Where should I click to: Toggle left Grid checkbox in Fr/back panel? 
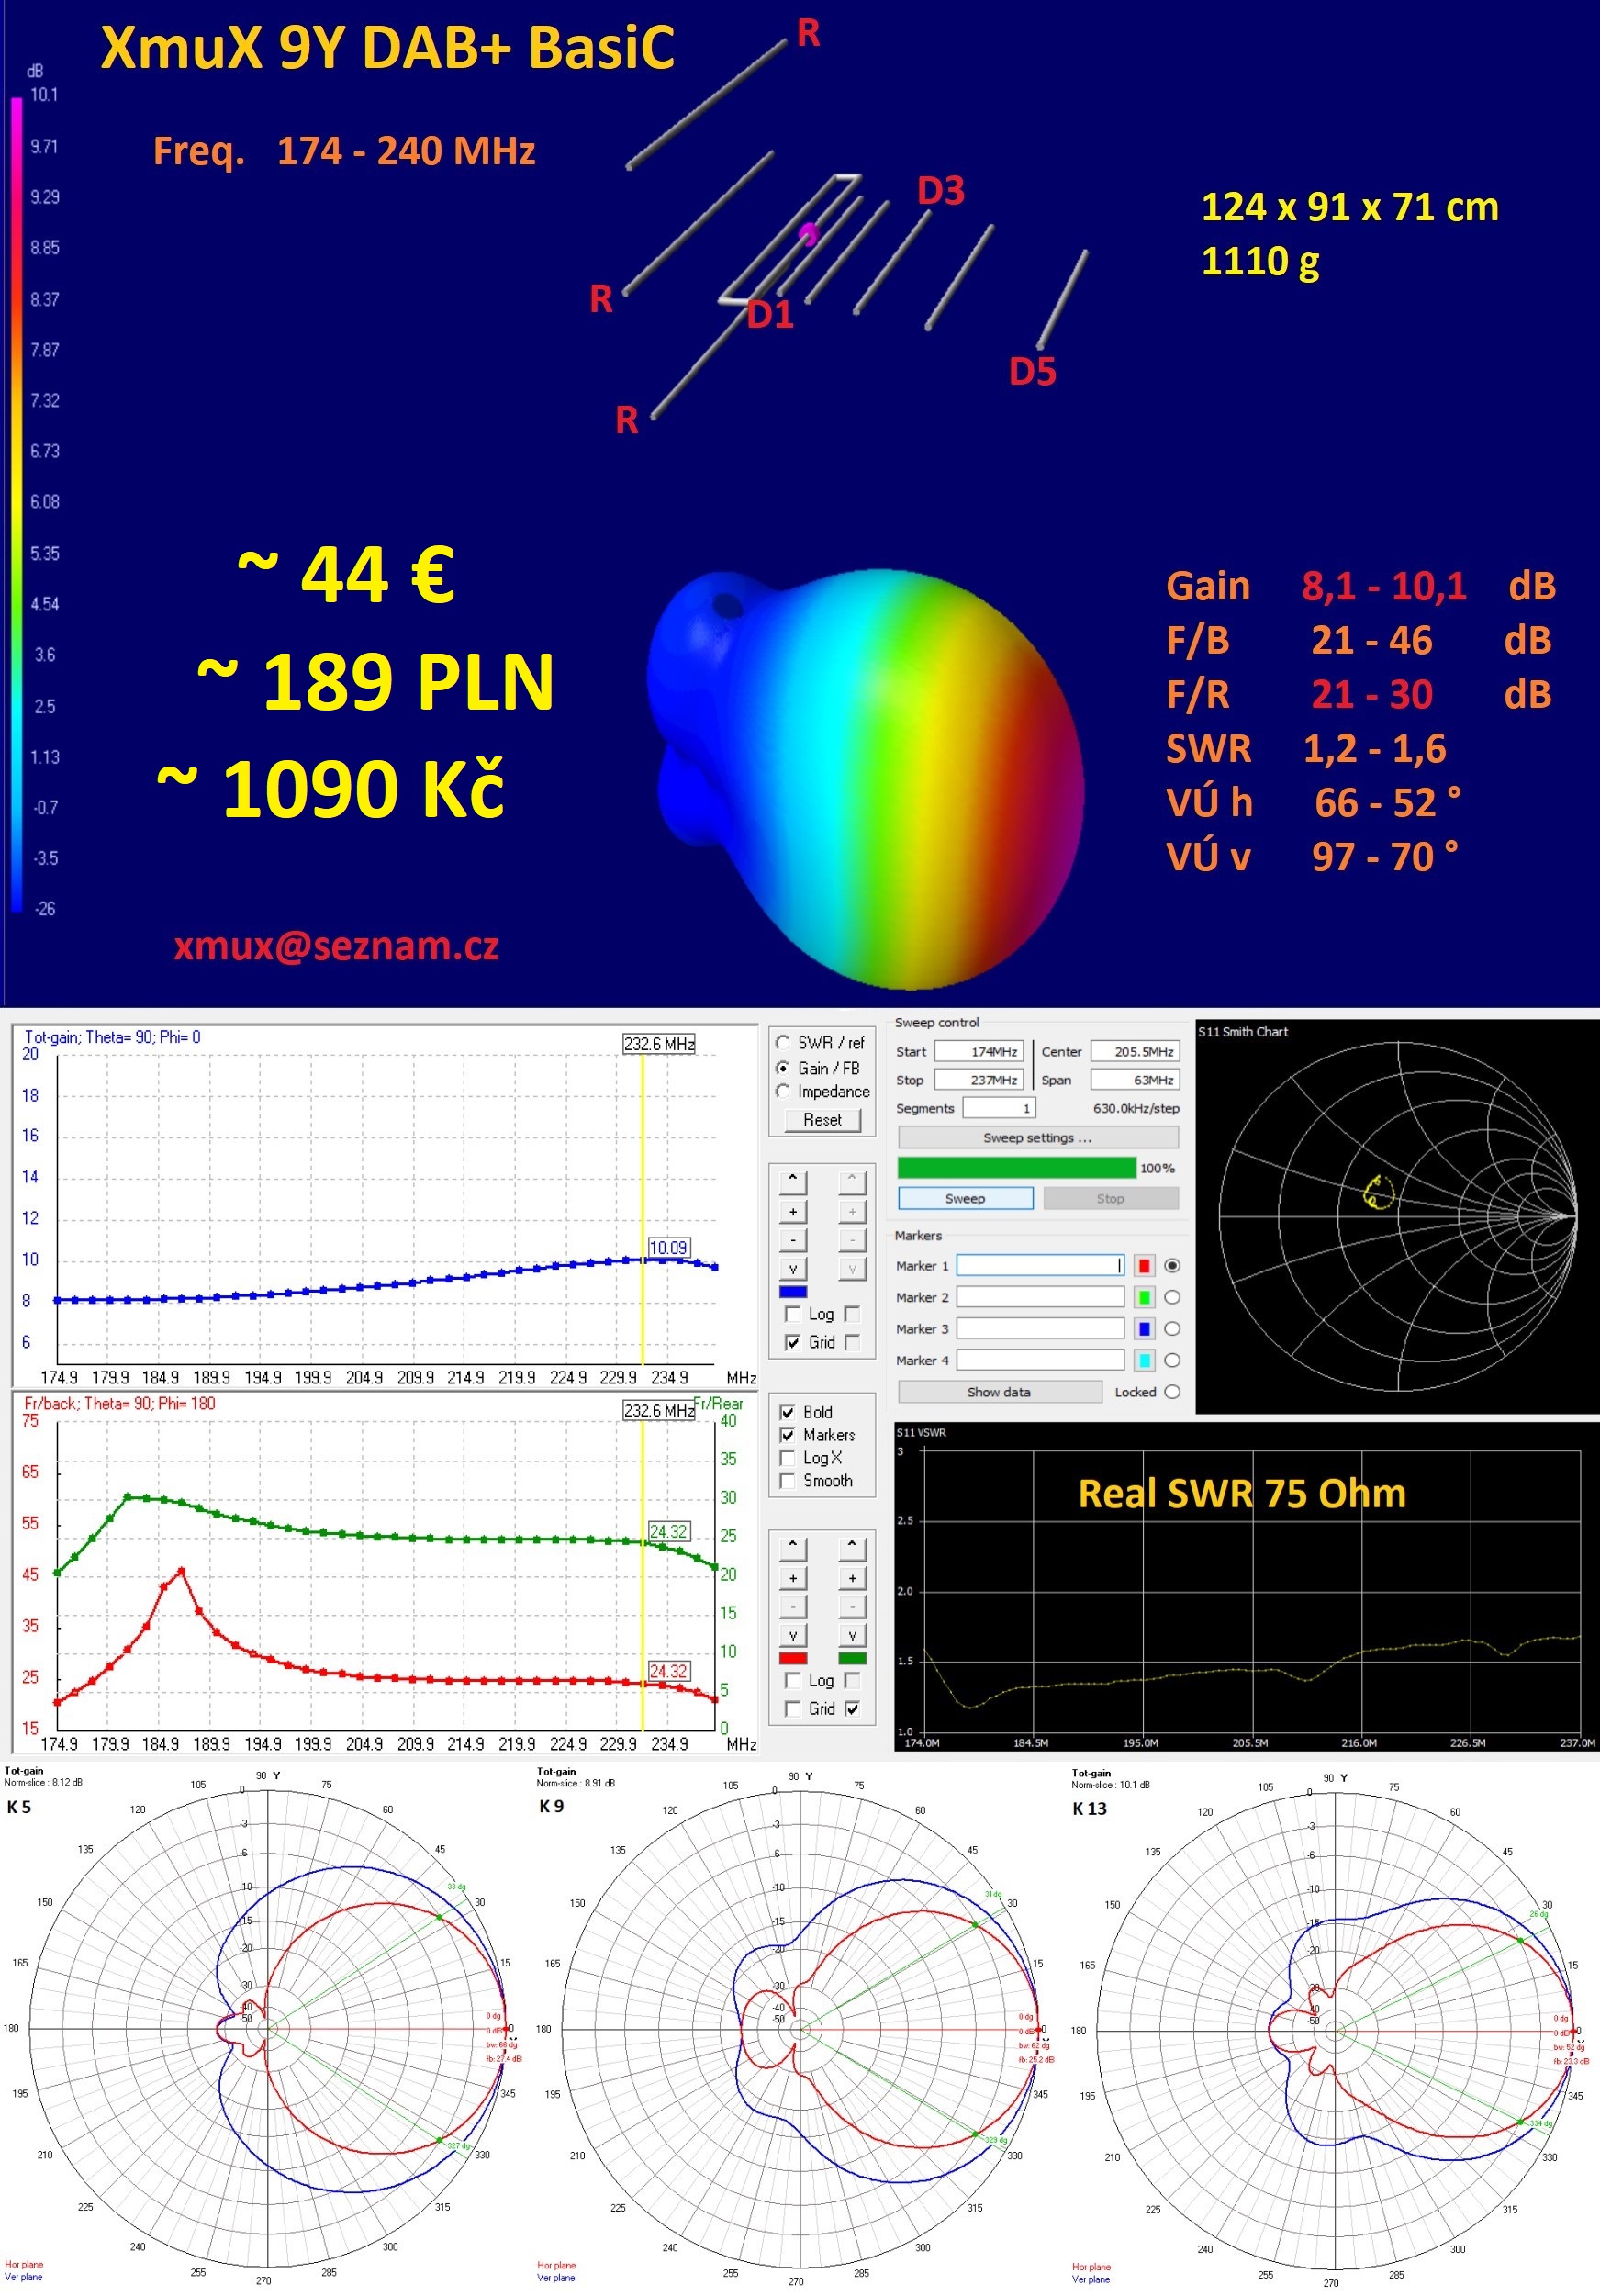click(x=793, y=1709)
